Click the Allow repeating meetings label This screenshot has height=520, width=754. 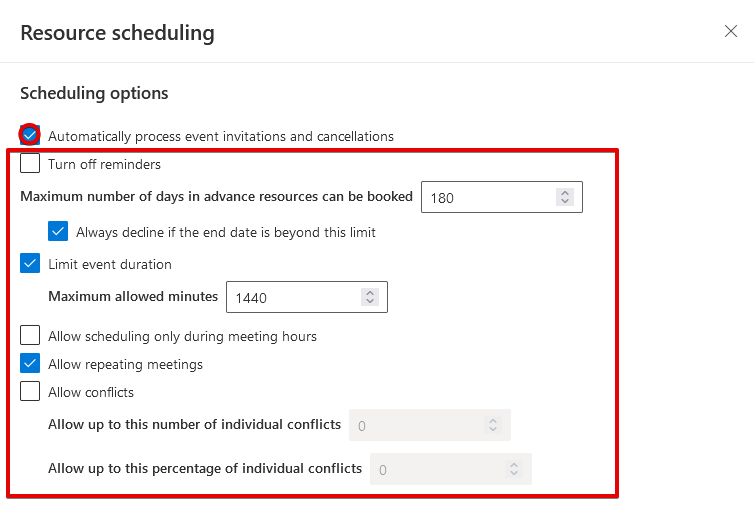pyautogui.click(x=125, y=364)
